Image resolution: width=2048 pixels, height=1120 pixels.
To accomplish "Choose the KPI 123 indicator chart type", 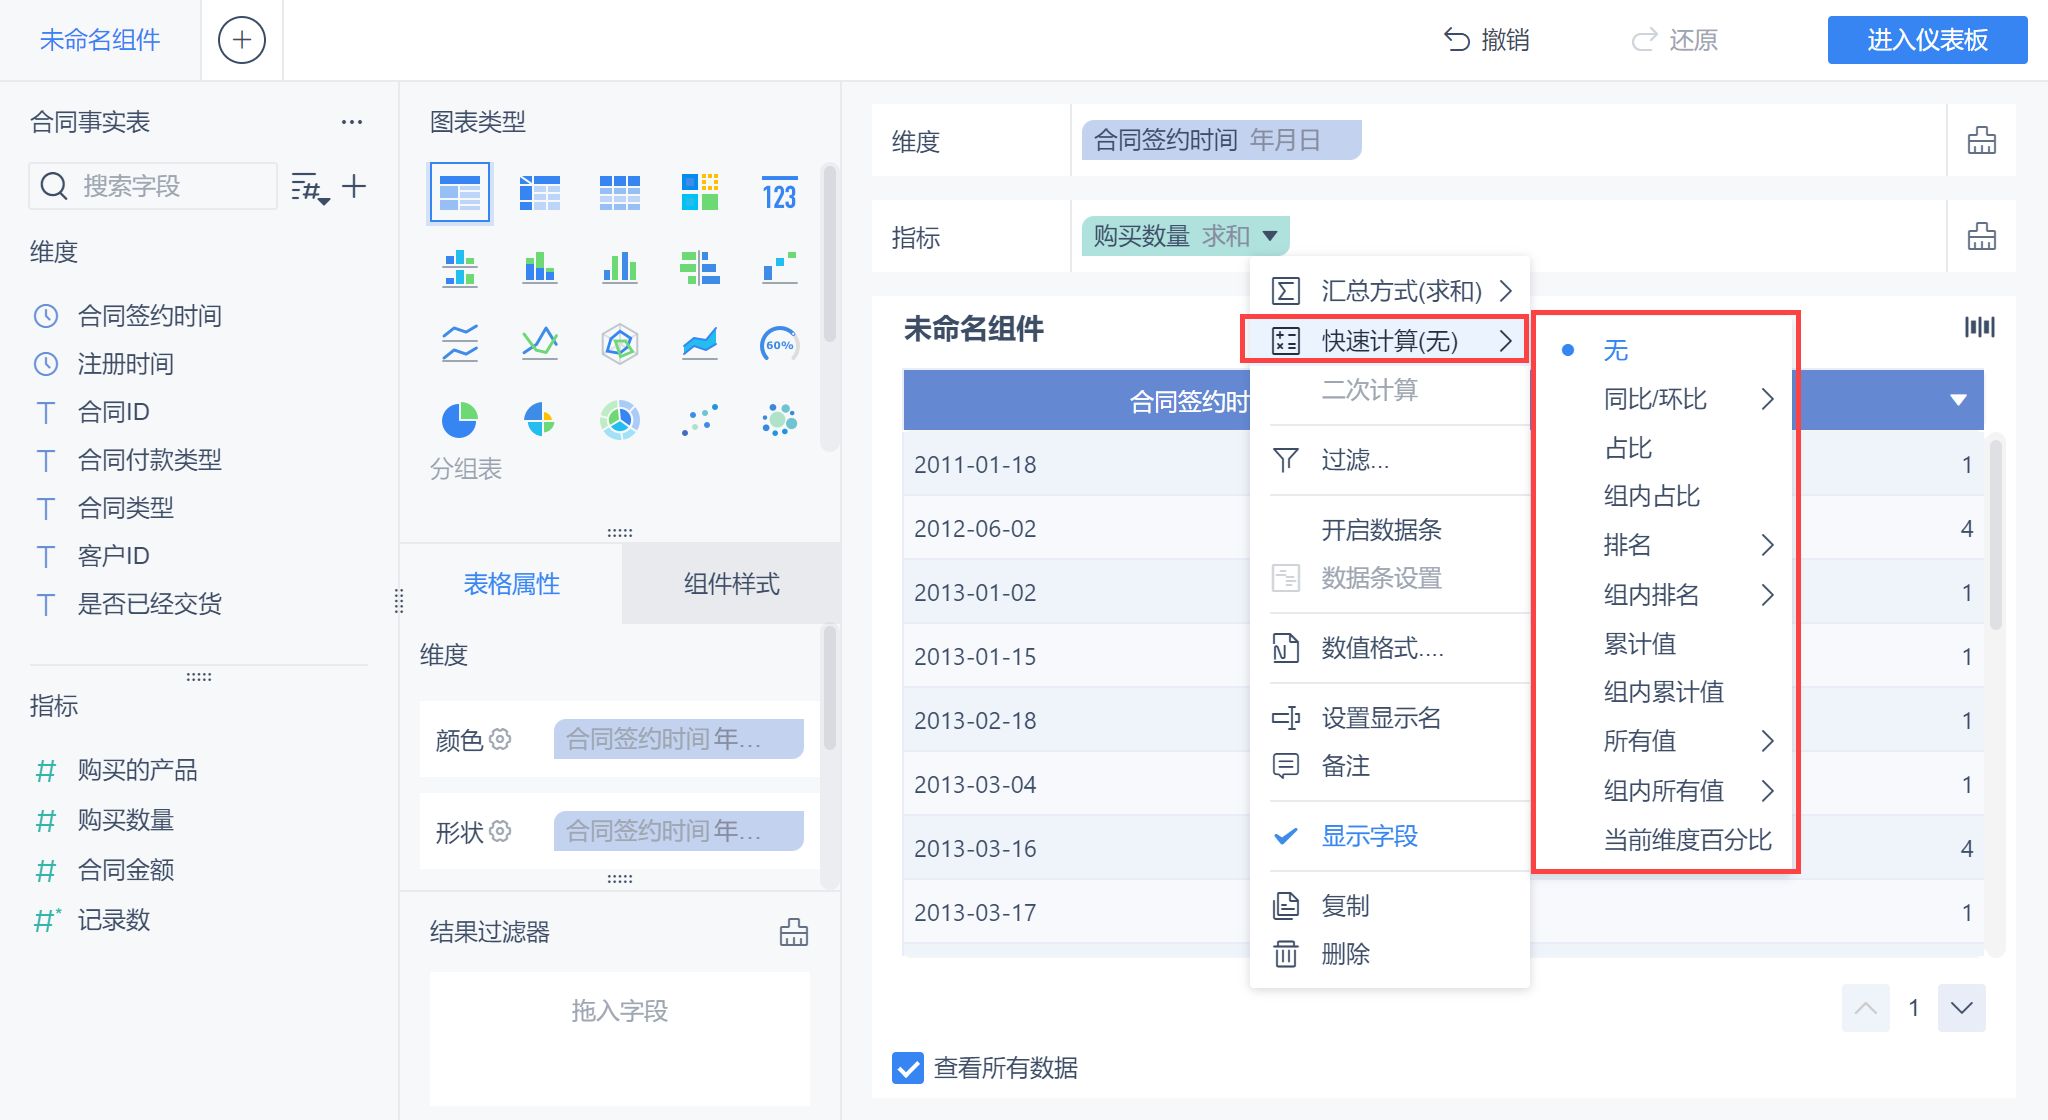I will pos(779,192).
